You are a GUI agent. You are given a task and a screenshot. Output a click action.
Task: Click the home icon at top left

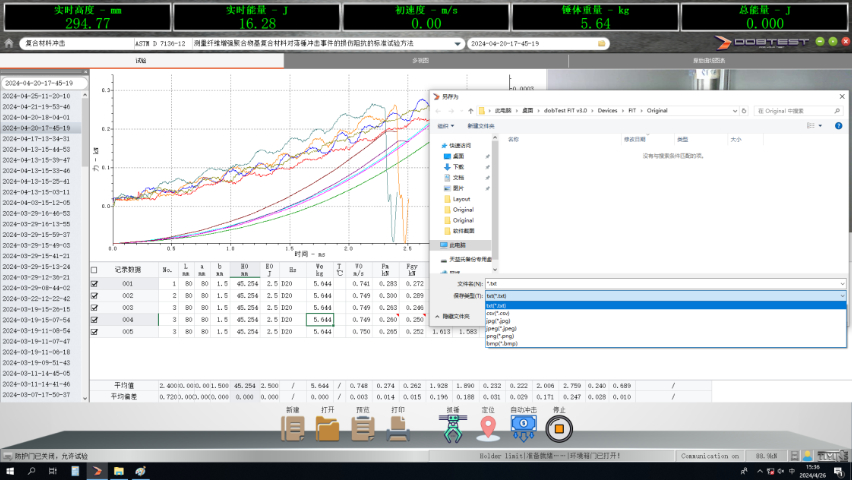pyautogui.click(x=10, y=44)
